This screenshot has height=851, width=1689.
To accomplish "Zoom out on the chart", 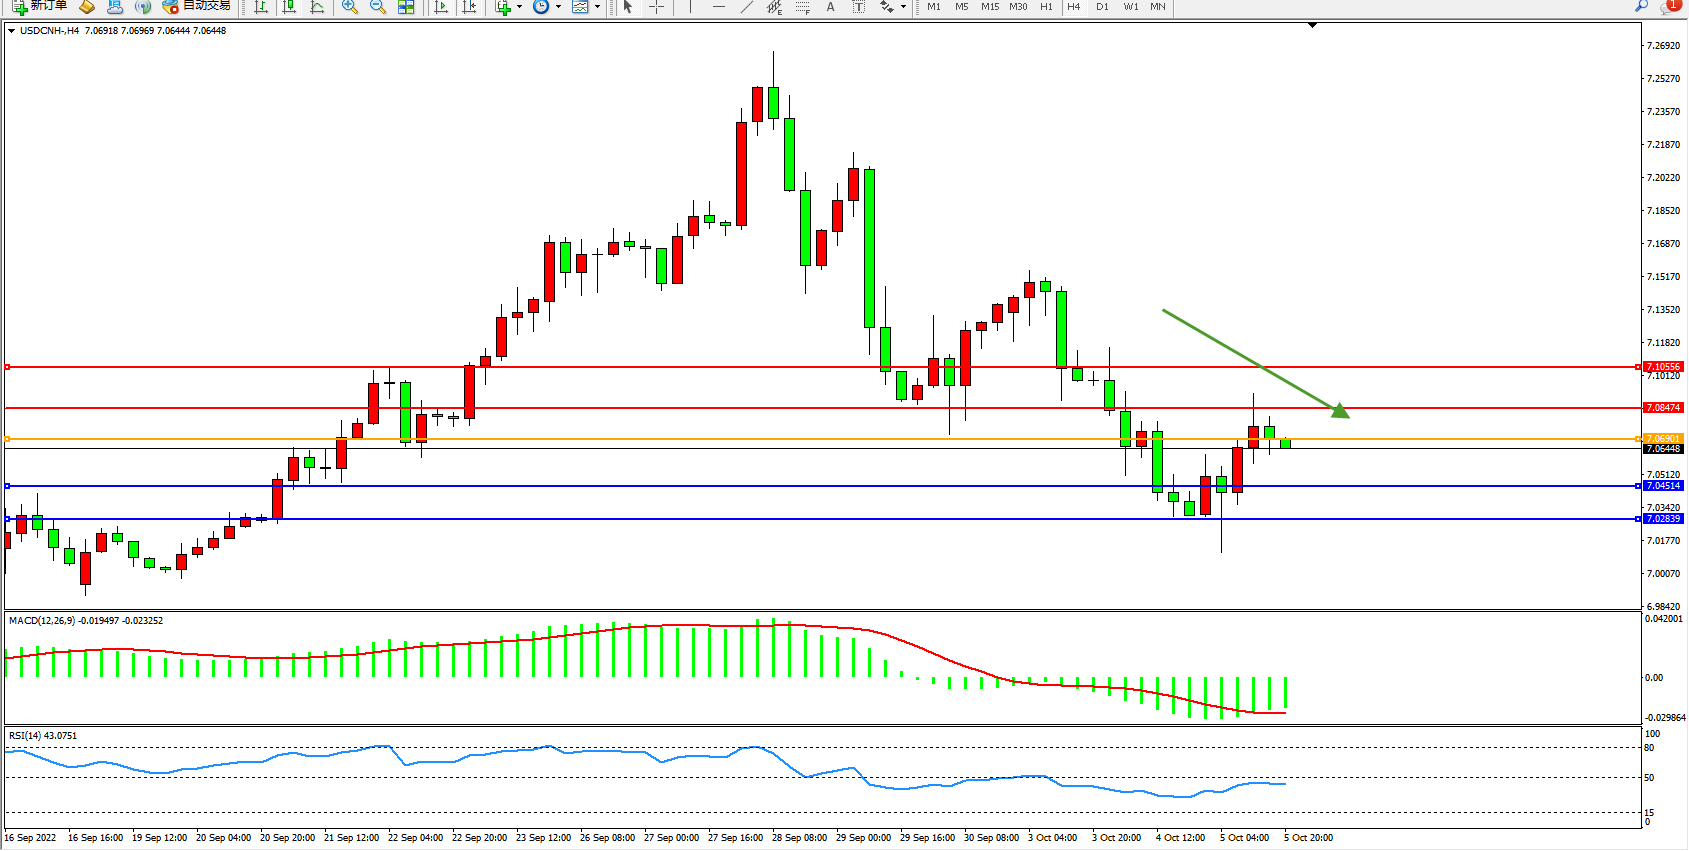I will click(x=378, y=7).
